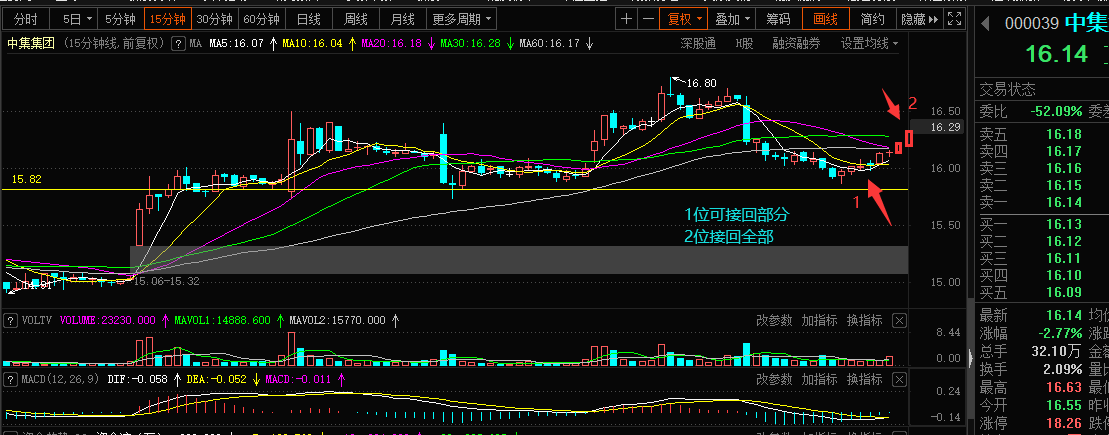This screenshot has width=1109, height=435.
Task: Click 改参数 in the MACD panel
Action: click(x=774, y=379)
